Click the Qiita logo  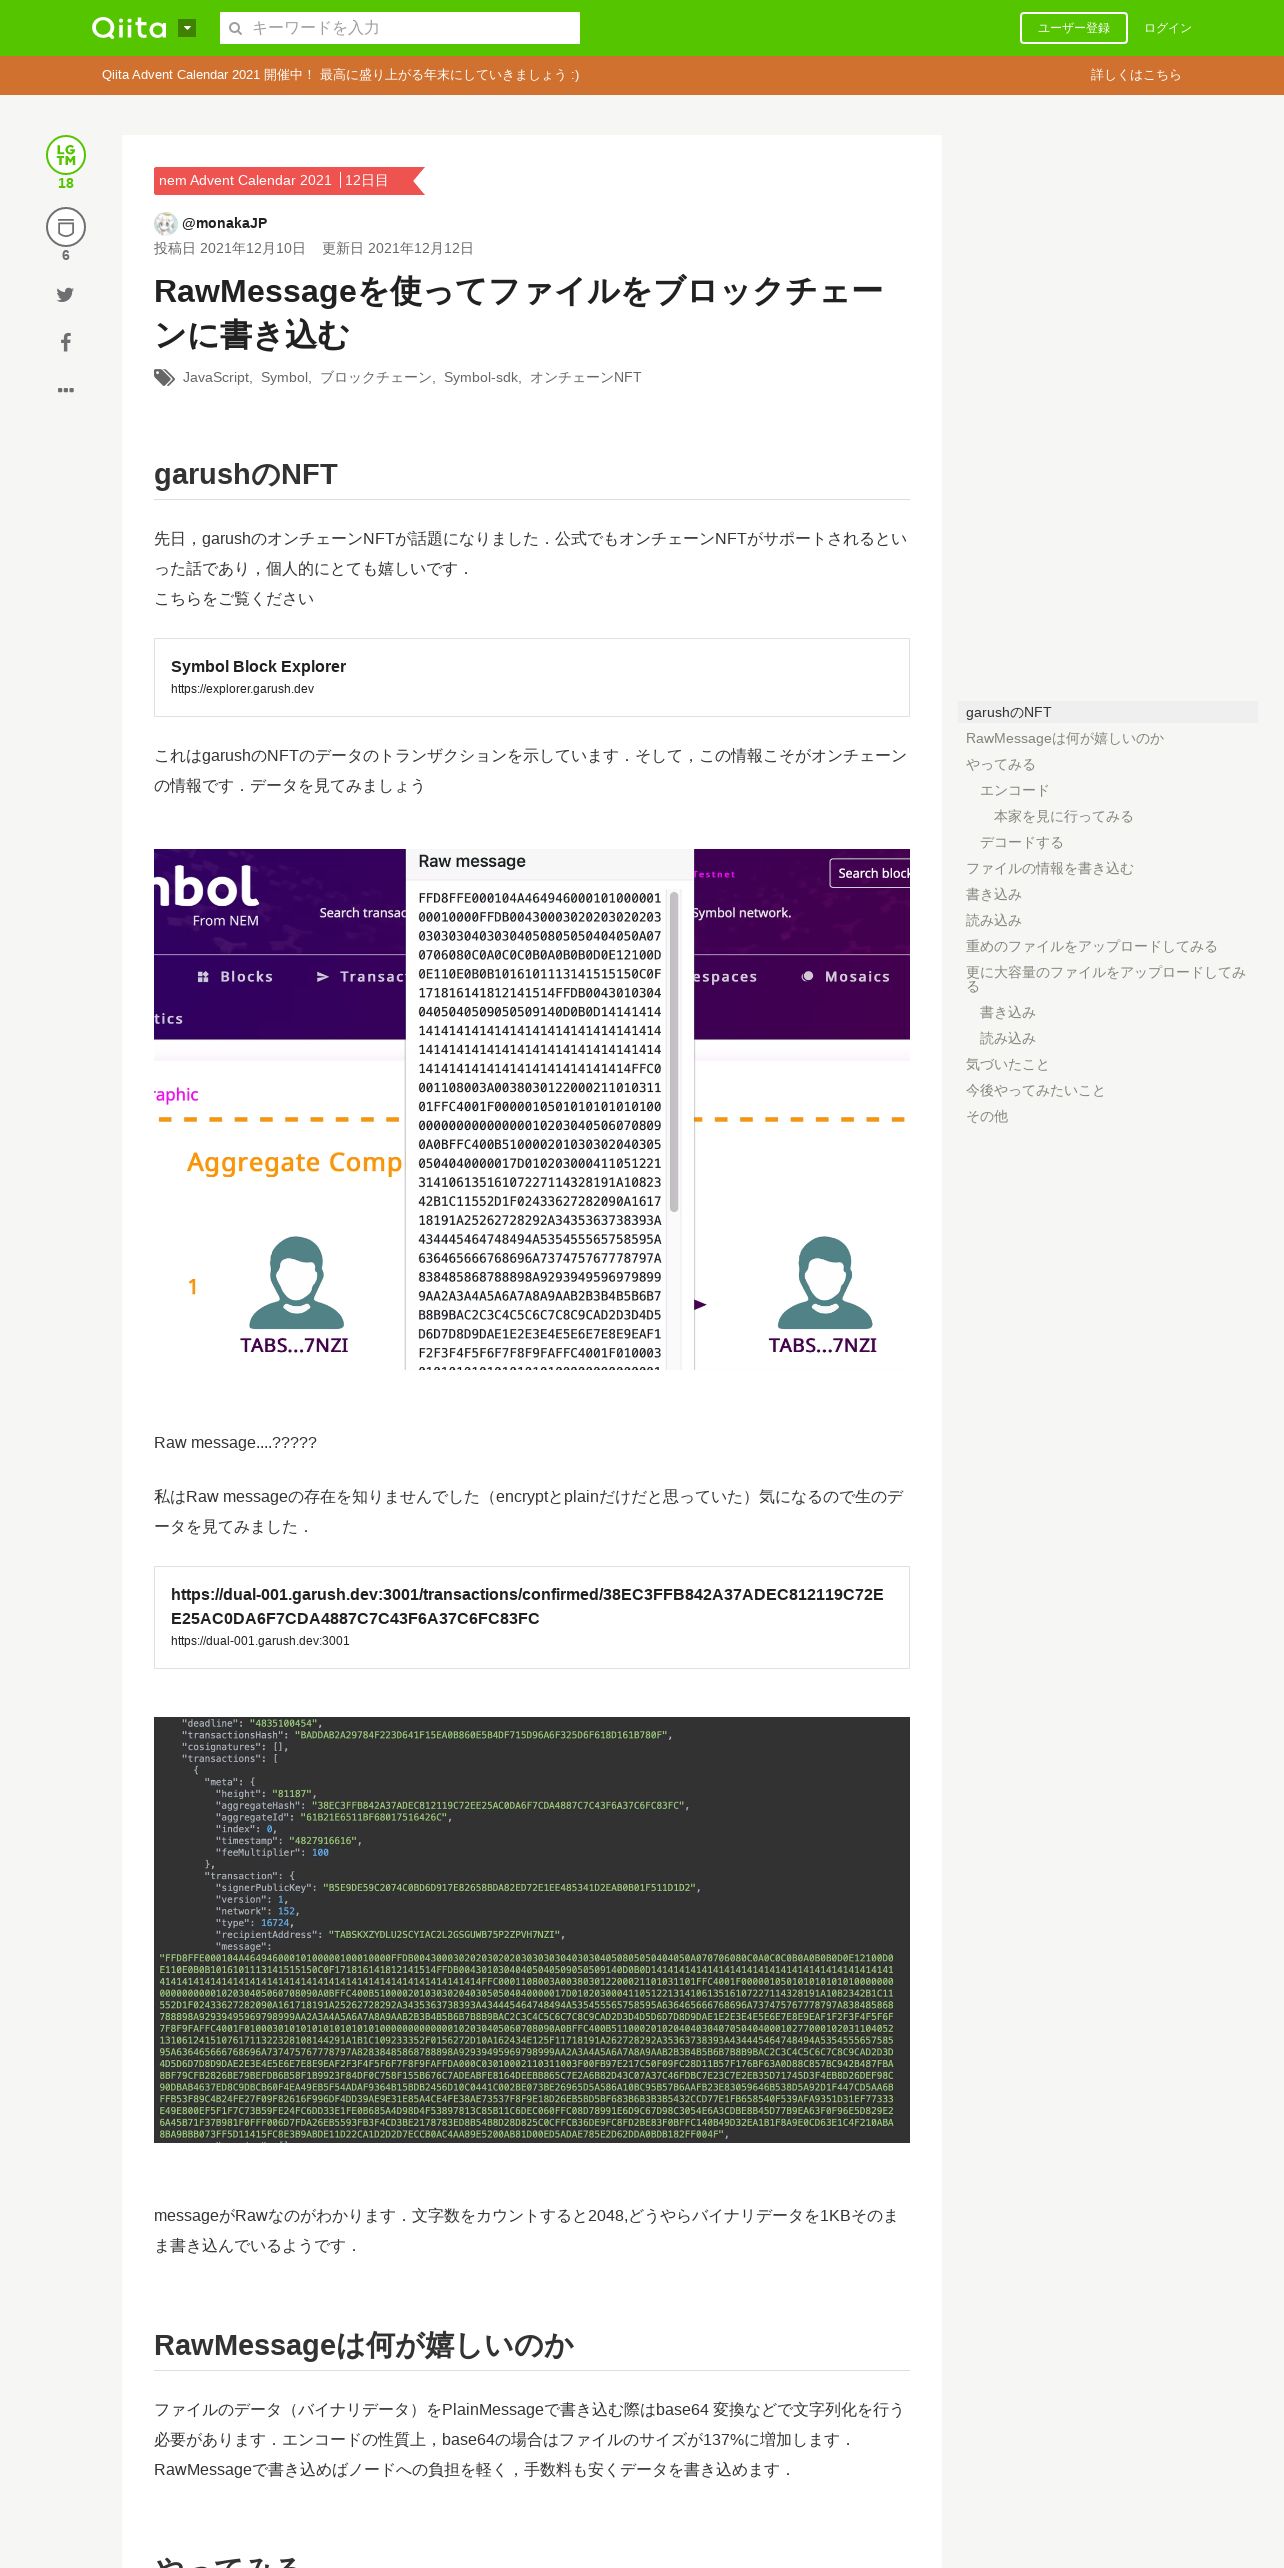coord(129,28)
